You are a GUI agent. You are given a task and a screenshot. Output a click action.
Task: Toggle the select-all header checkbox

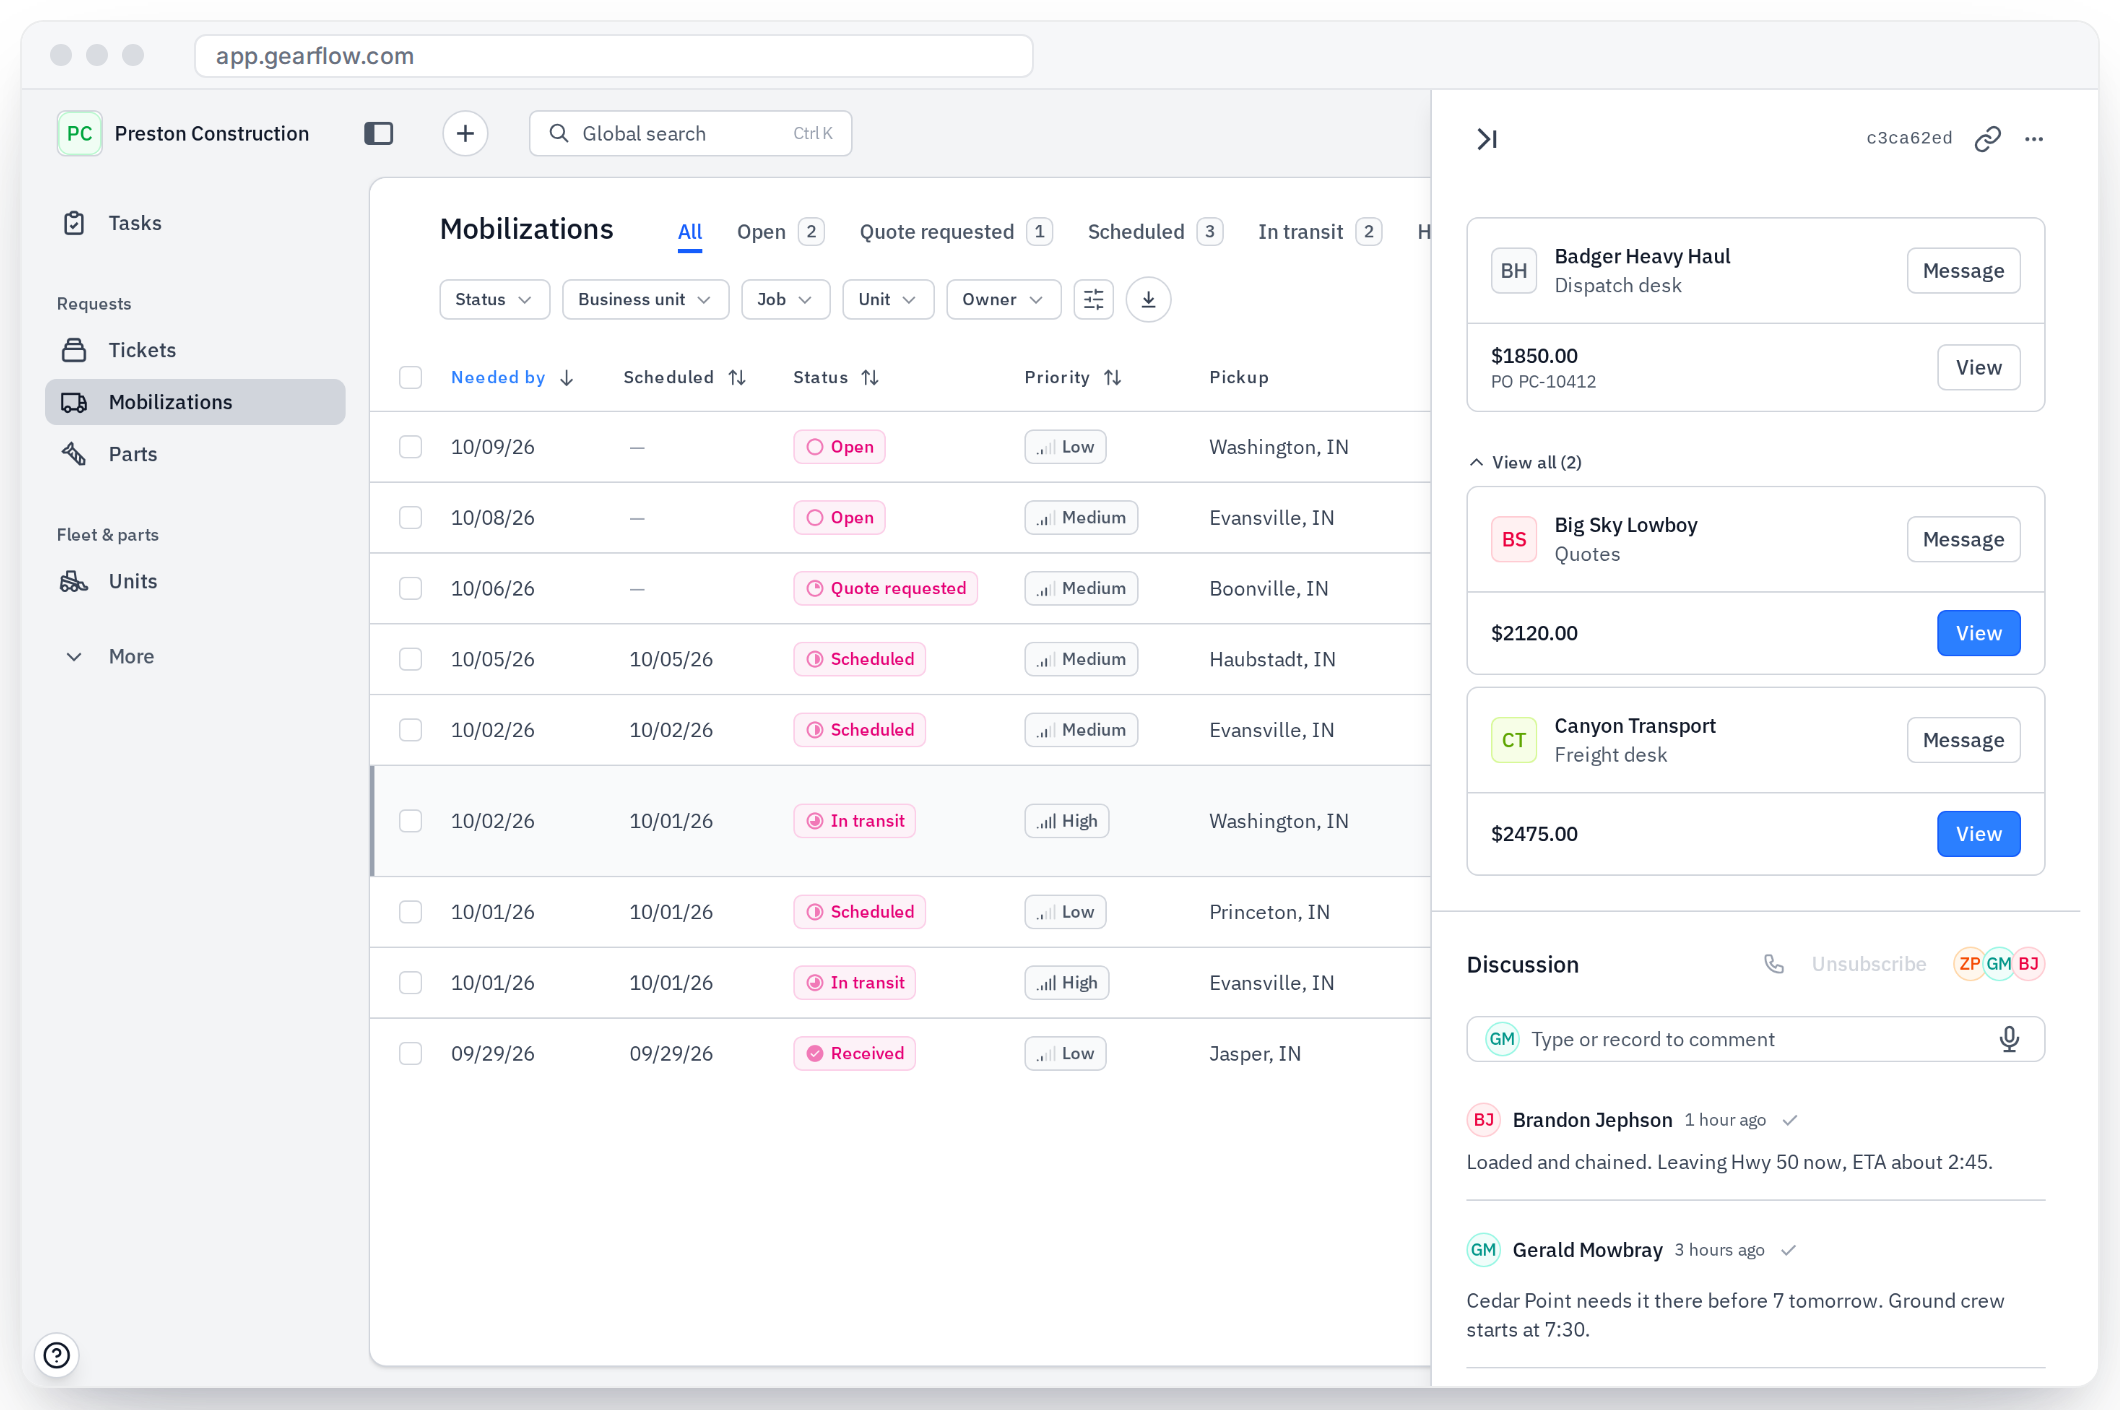[410, 377]
